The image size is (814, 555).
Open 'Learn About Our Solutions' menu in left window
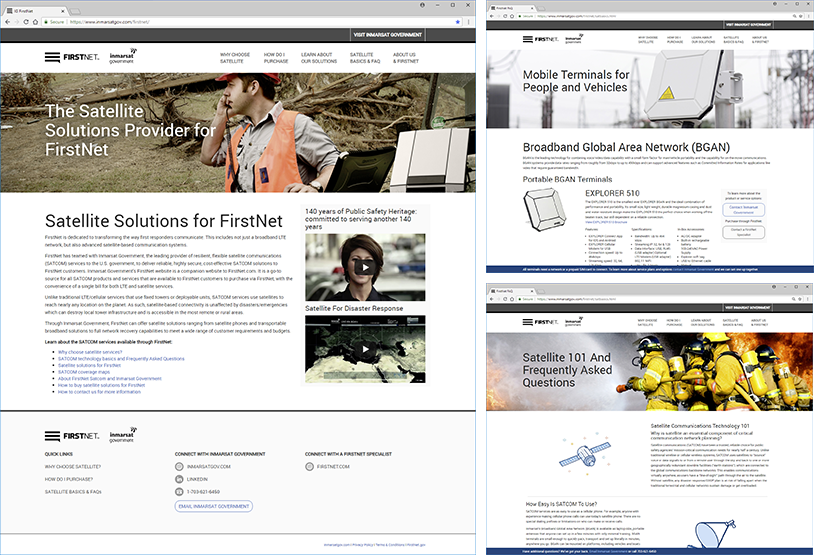coord(316,57)
